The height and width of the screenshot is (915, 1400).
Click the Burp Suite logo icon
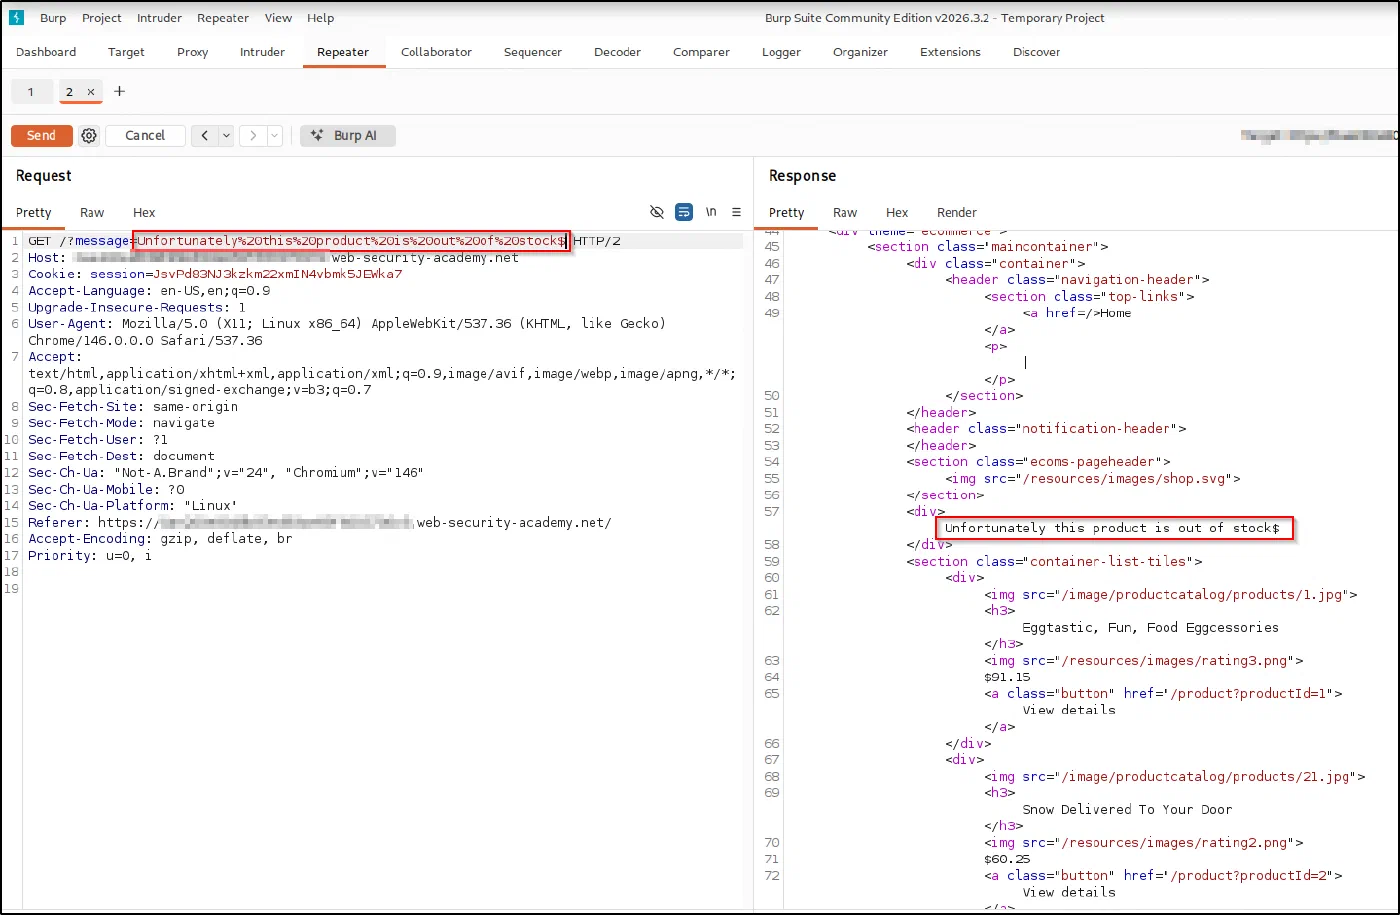pos(16,18)
